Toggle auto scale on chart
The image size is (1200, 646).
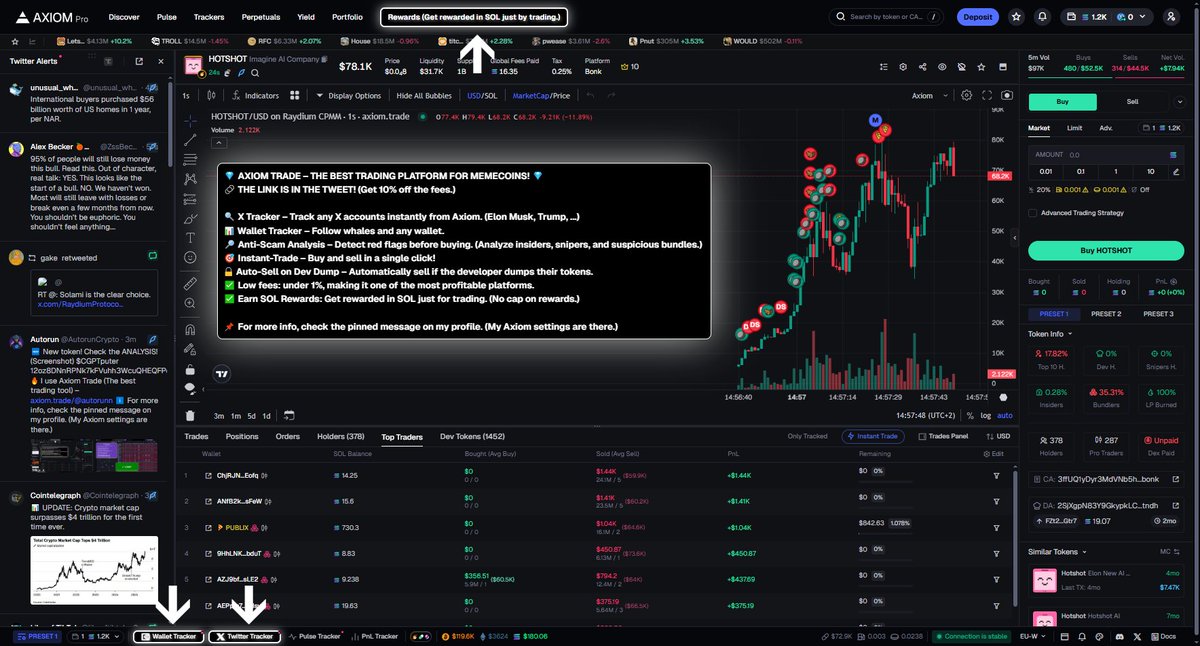pyautogui.click(x=1005, y=416)
